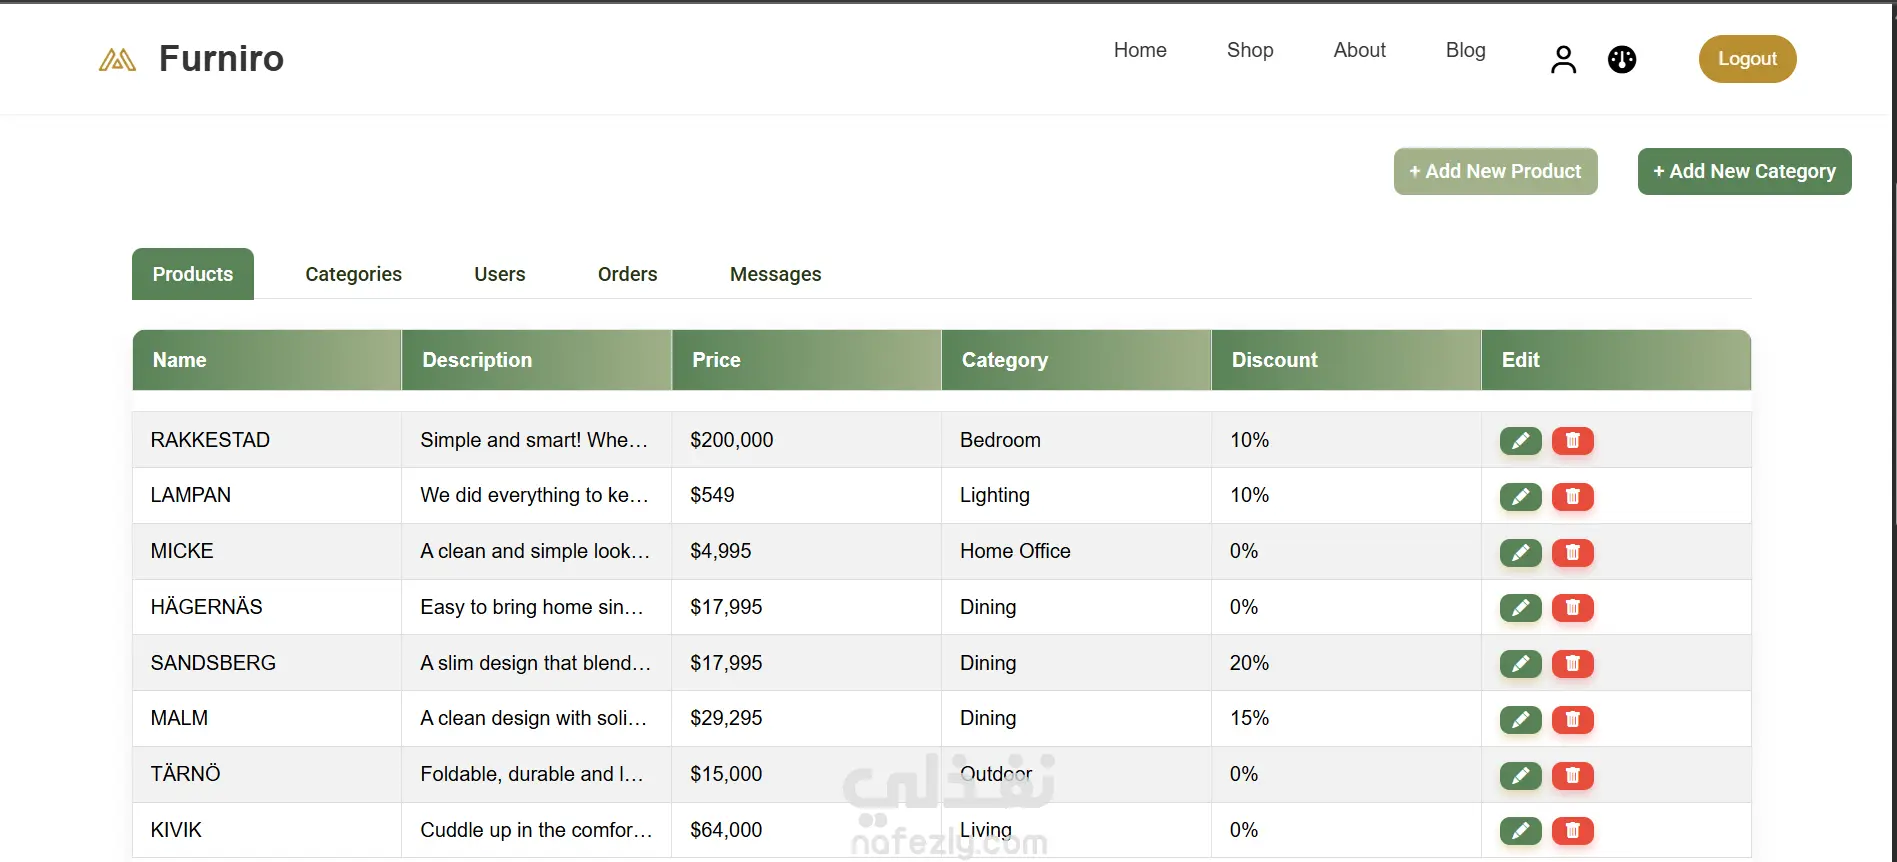This screenshot has width=1897, height=862.
Task: Select the Users tab
Action: click(499, 274)
